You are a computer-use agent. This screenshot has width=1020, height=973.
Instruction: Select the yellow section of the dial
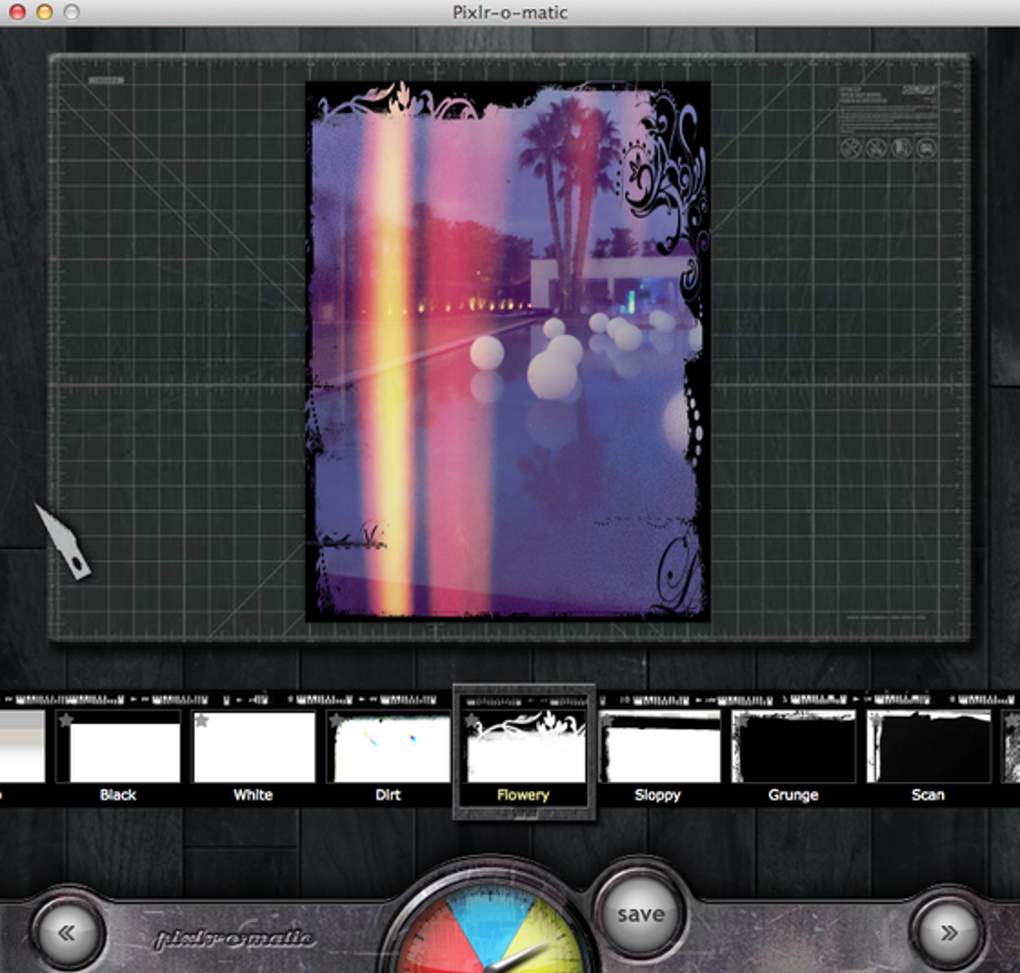tap(543, 937)
